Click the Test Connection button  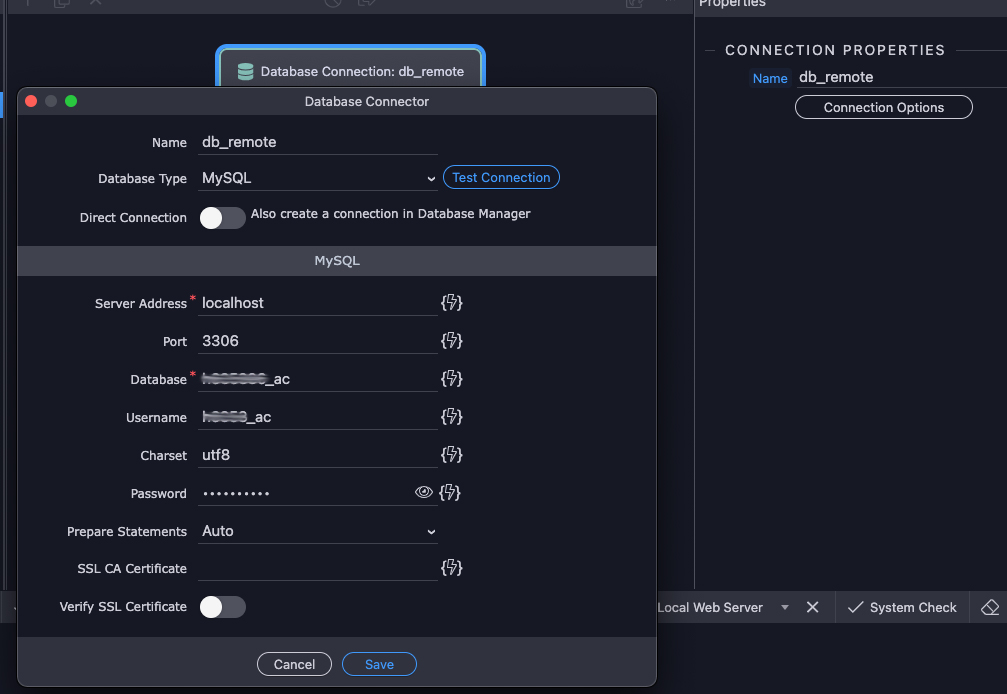(501, 178)
